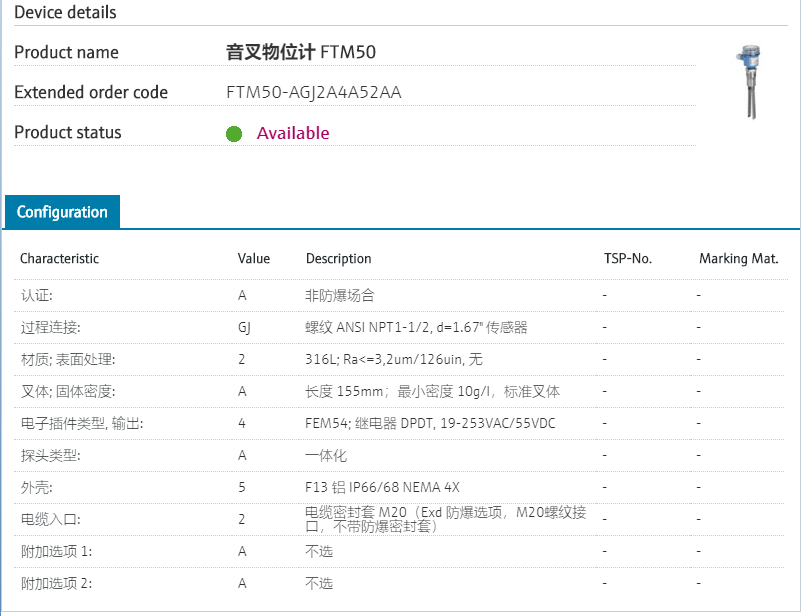This screenshot has height=616, width=801.
Task: Click the Characteristic column header
Action: click(59, 258)
